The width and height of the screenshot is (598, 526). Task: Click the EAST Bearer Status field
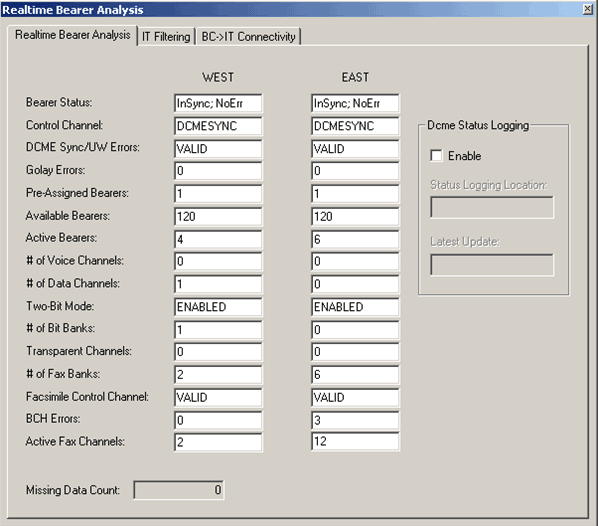pos(355,103)
